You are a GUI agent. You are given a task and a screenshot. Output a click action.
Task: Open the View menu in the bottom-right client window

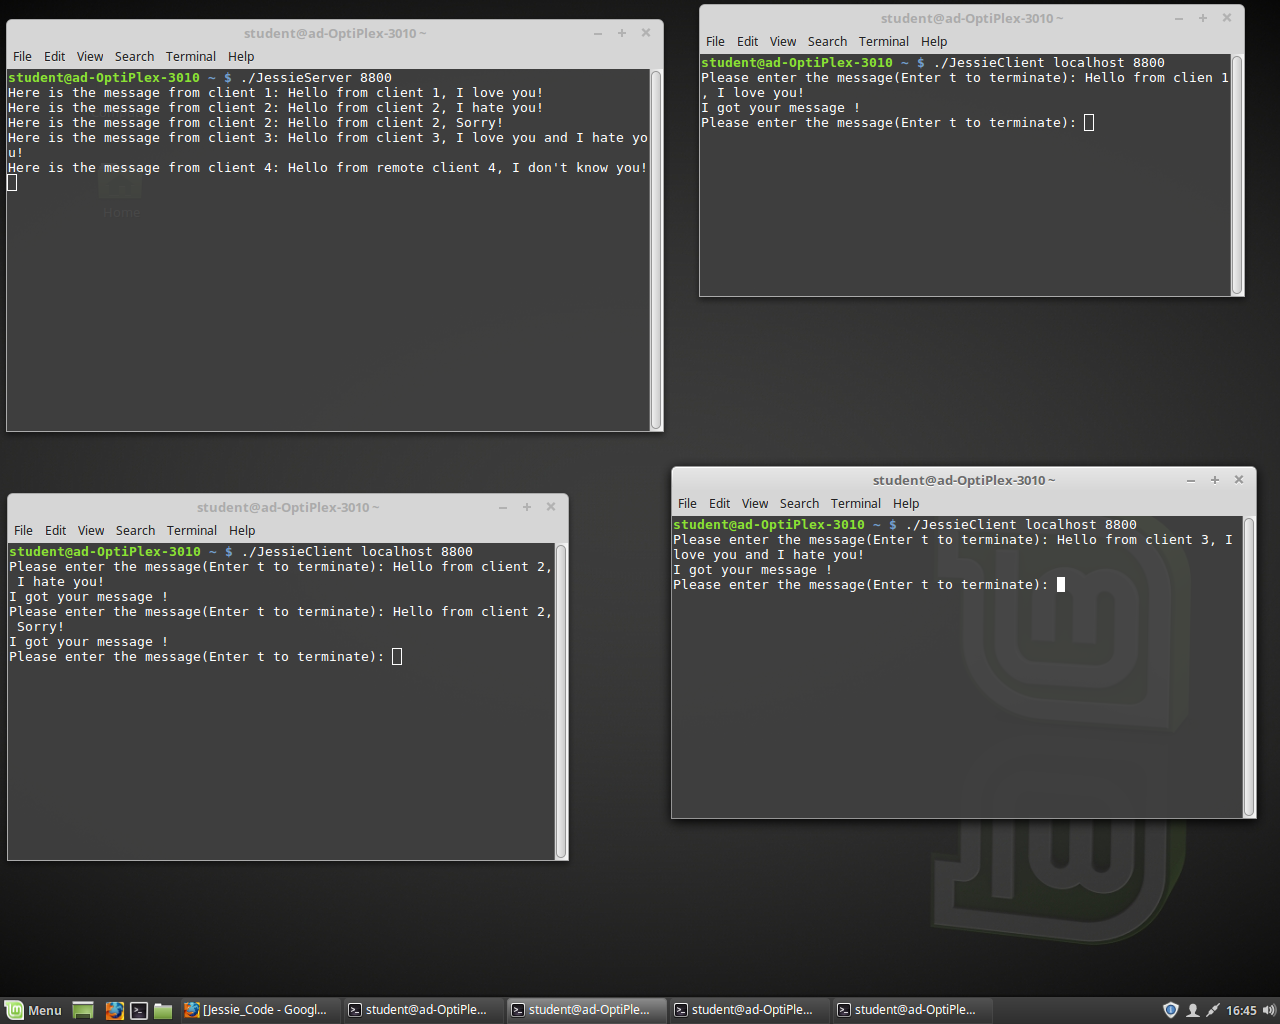755,503
